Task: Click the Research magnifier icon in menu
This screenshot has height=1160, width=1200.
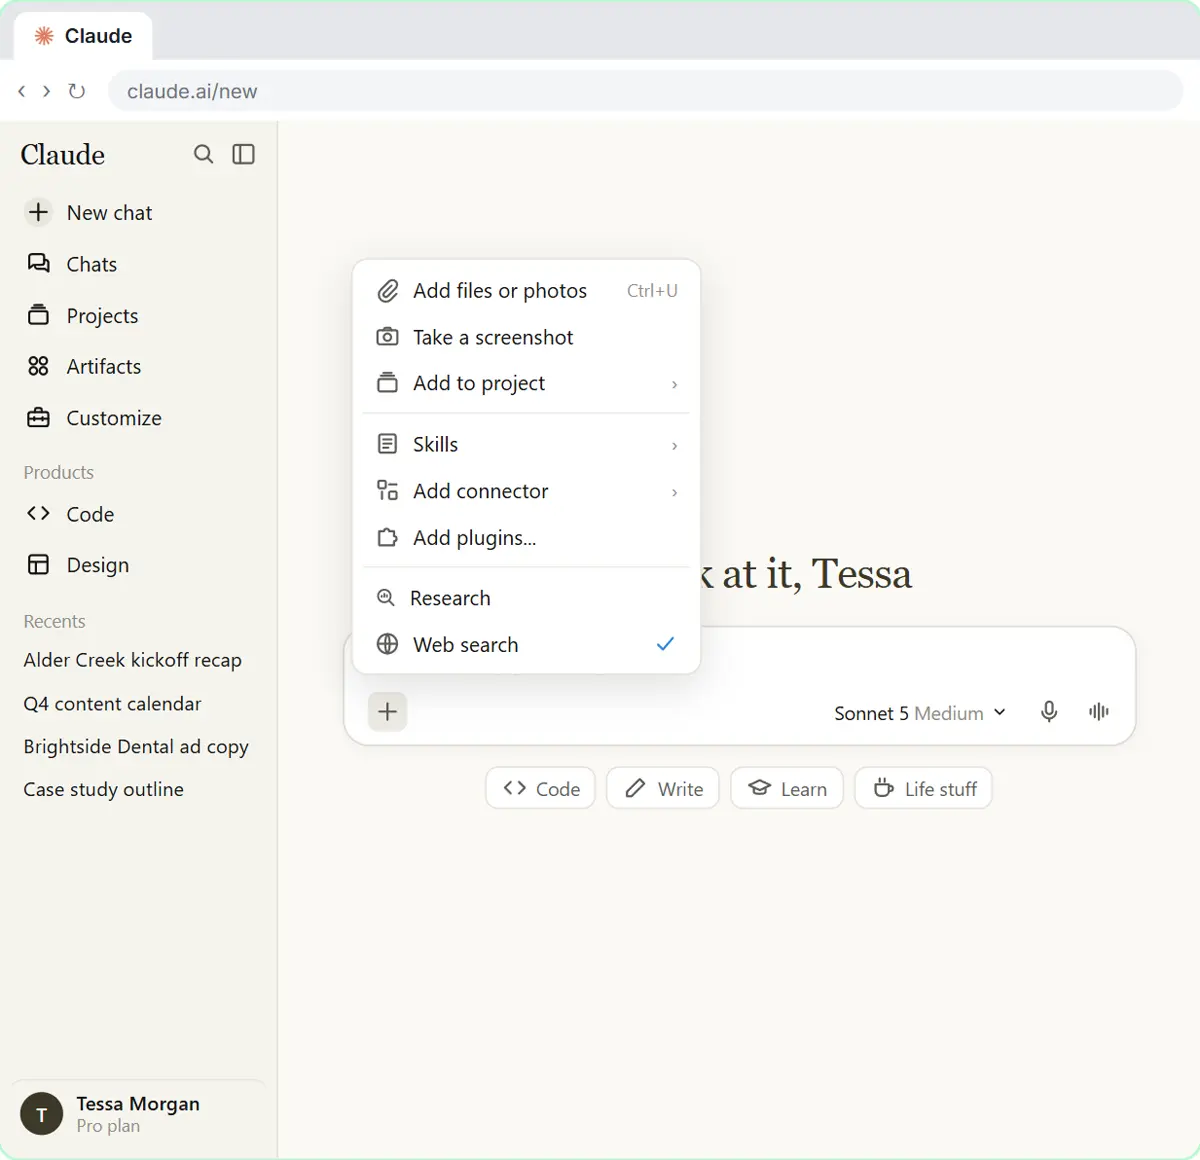Action: tap(385, 598)
